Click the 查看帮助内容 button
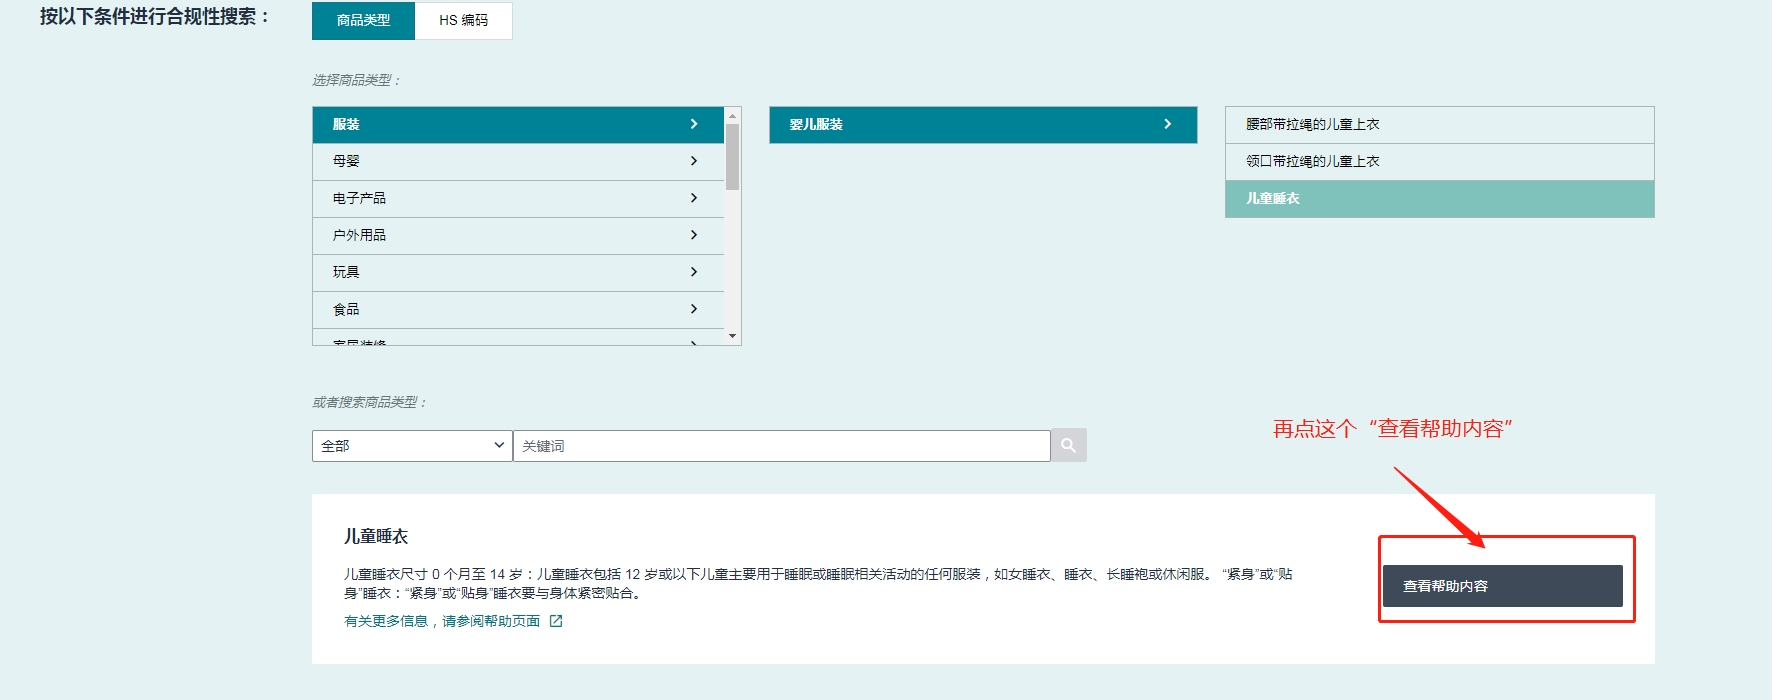The image size is (1772, 700). (x=1502, y=586)
